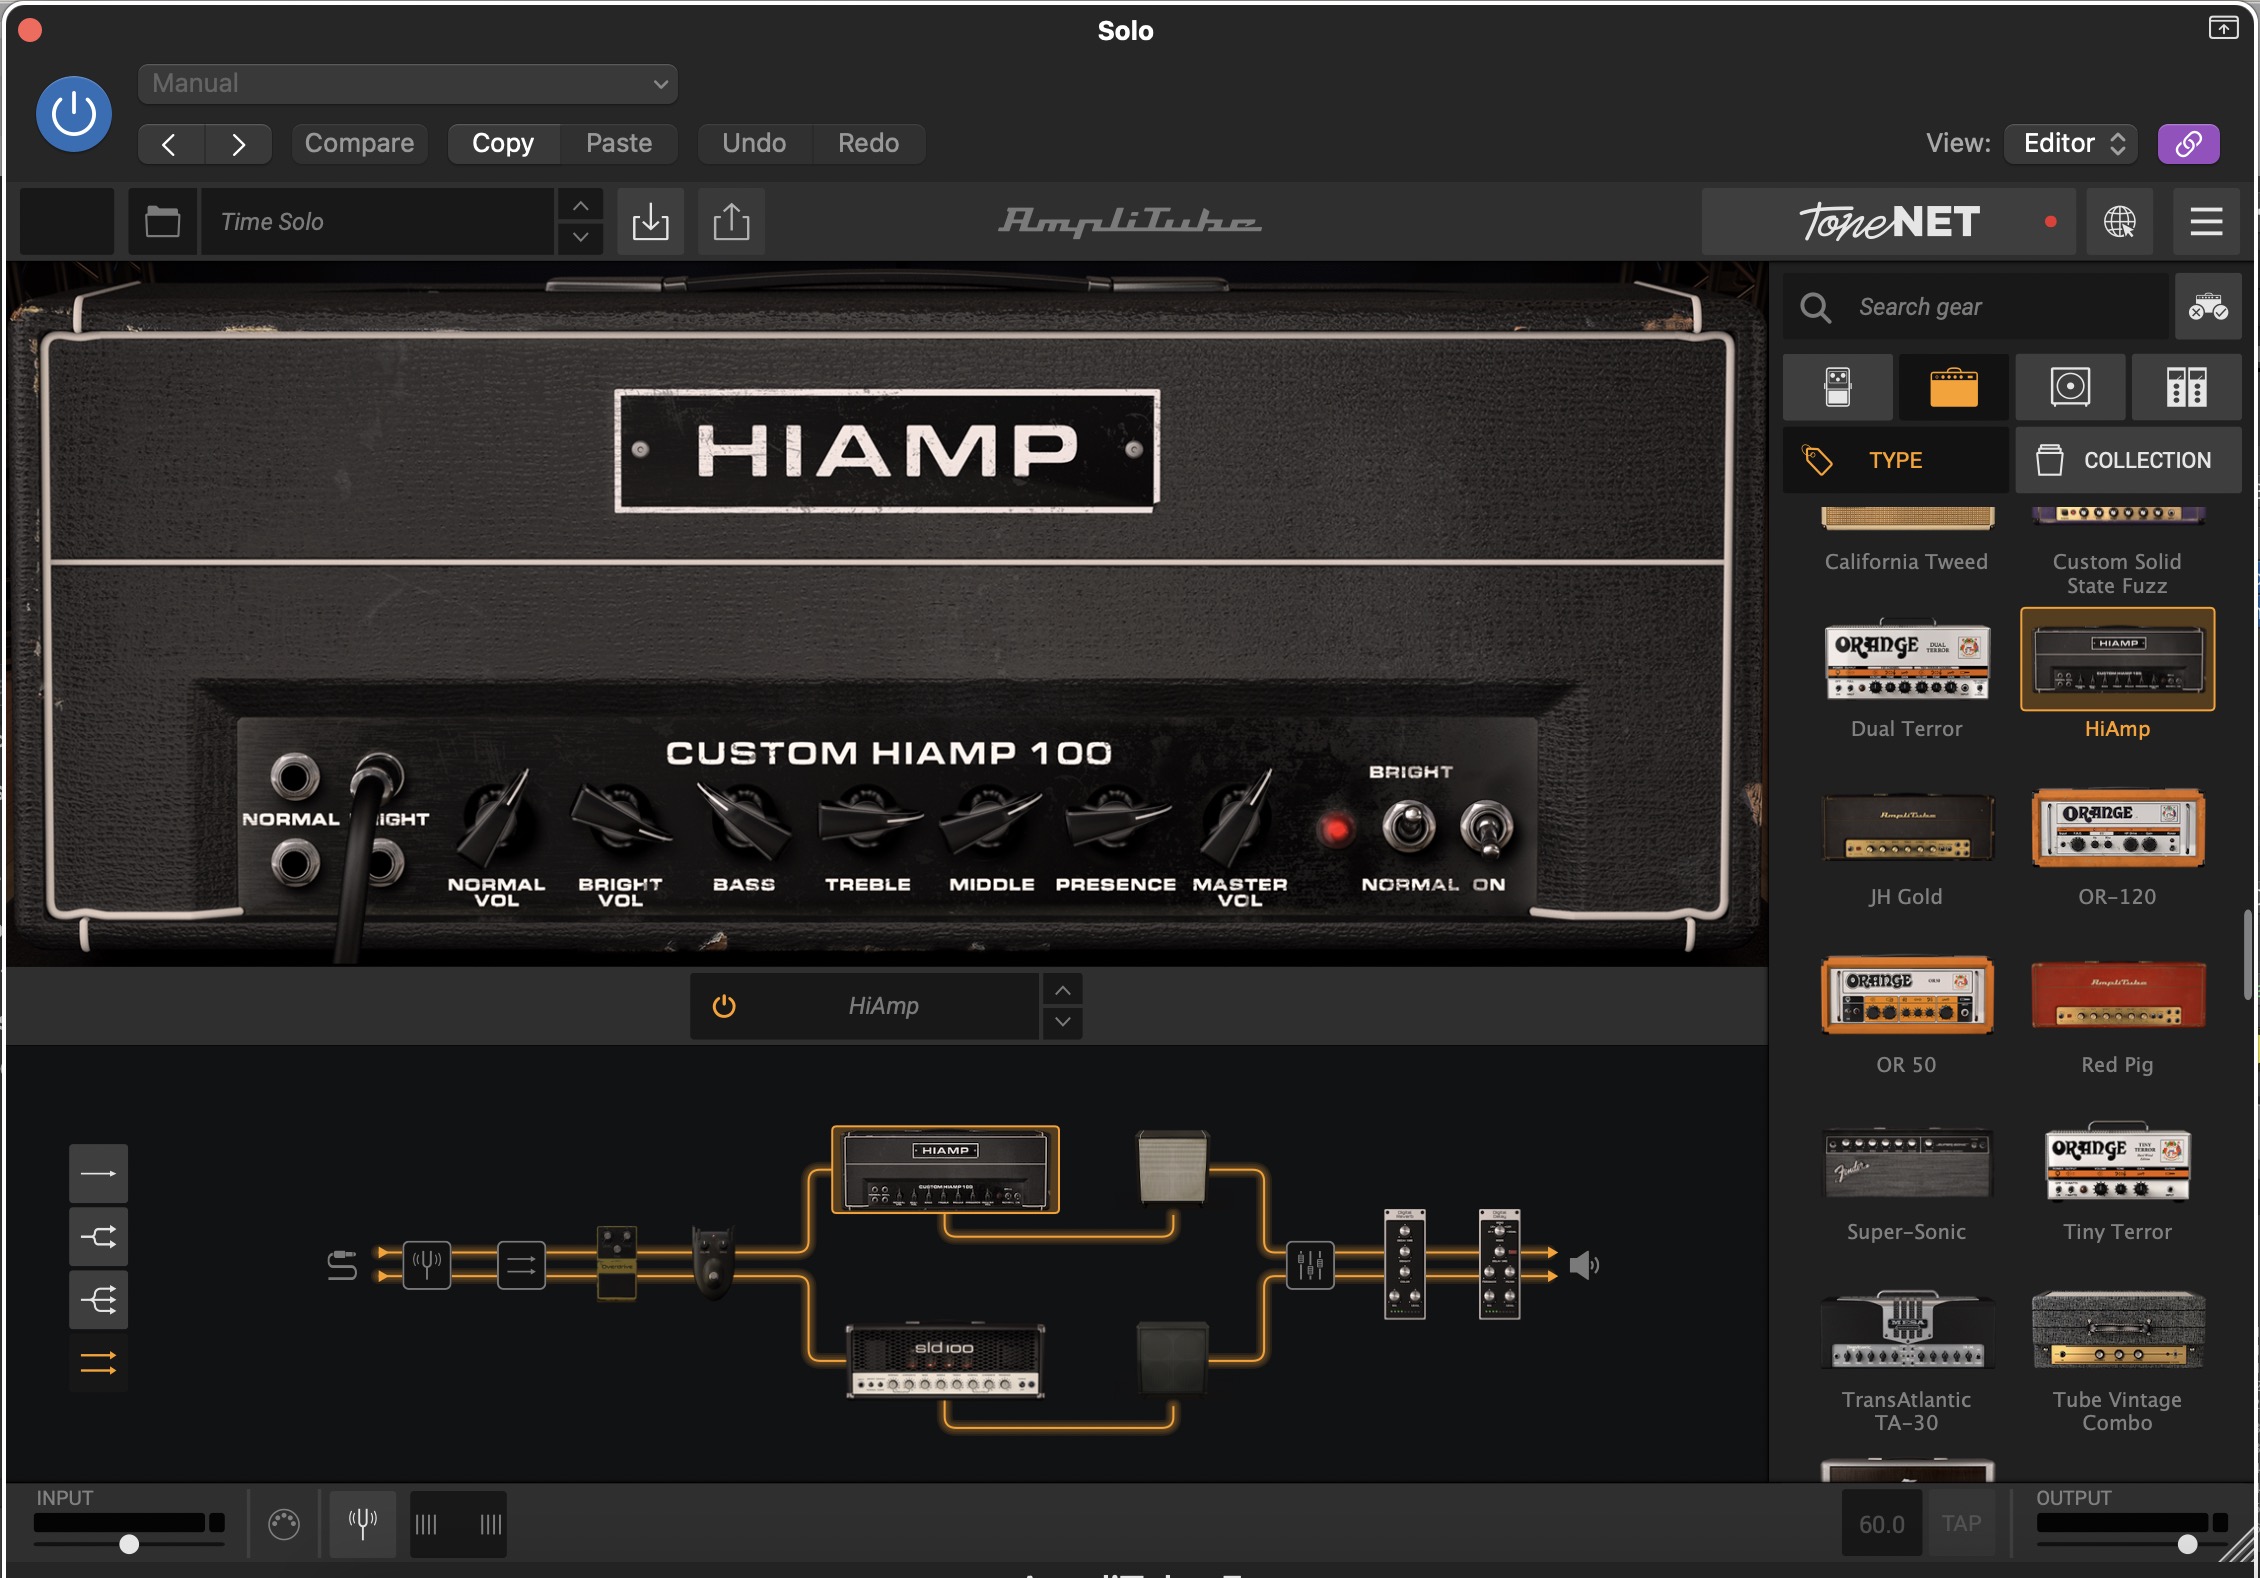Screen dimensions: 2260x1578
Task: Click the Search gear field
Action: tap(1976, 307)
